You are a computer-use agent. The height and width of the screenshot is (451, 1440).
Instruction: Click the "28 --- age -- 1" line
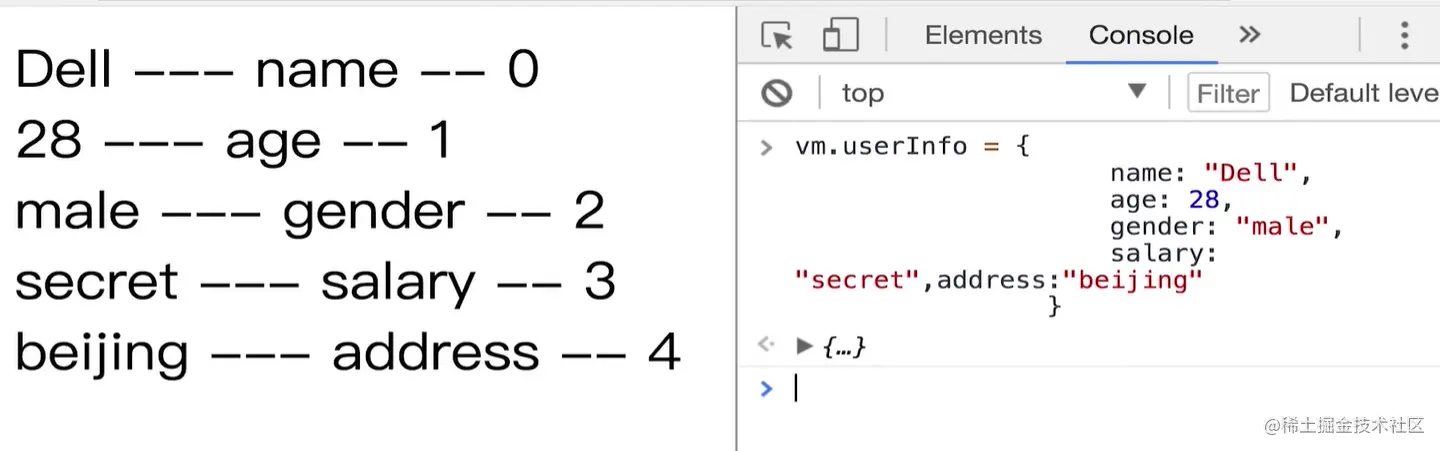click(x=234, y=141)
